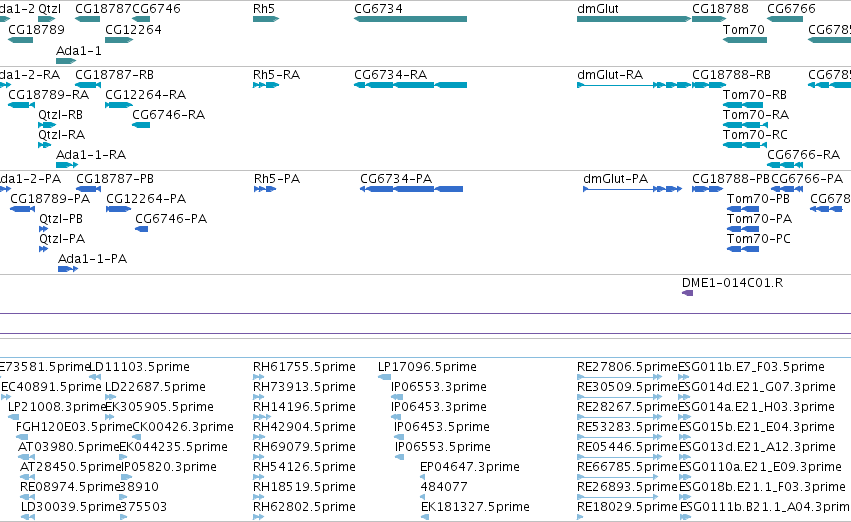Screen dimensions: 851x522
Task: Click the Ada1-1-PA protein label
Action: pos(92,259)
